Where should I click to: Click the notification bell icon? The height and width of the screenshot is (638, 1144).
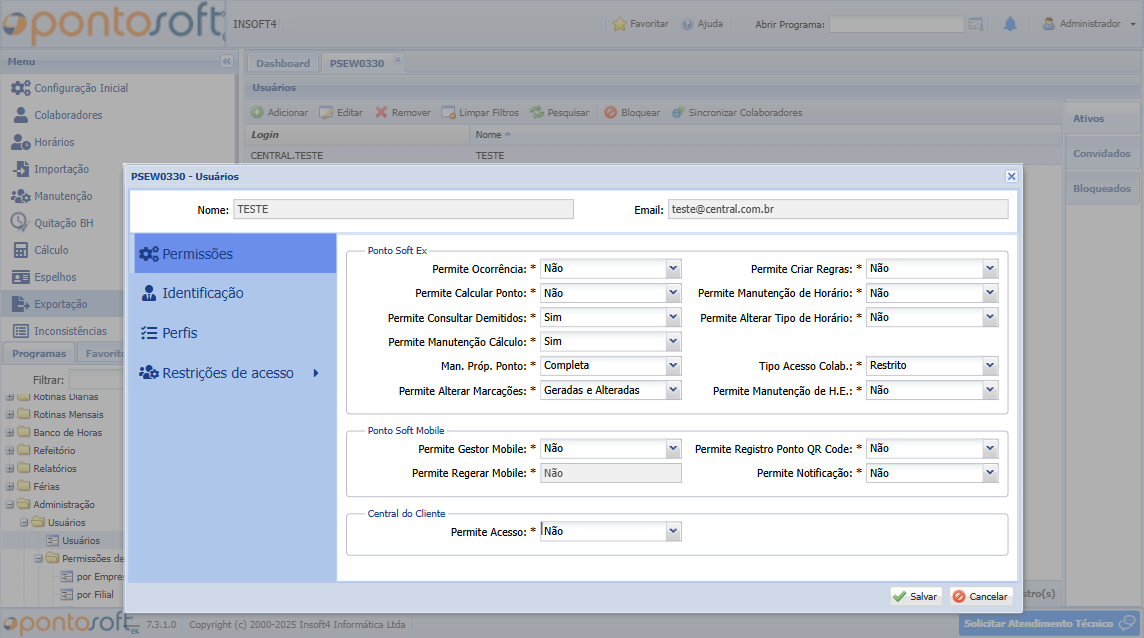tap(1010, 24)
